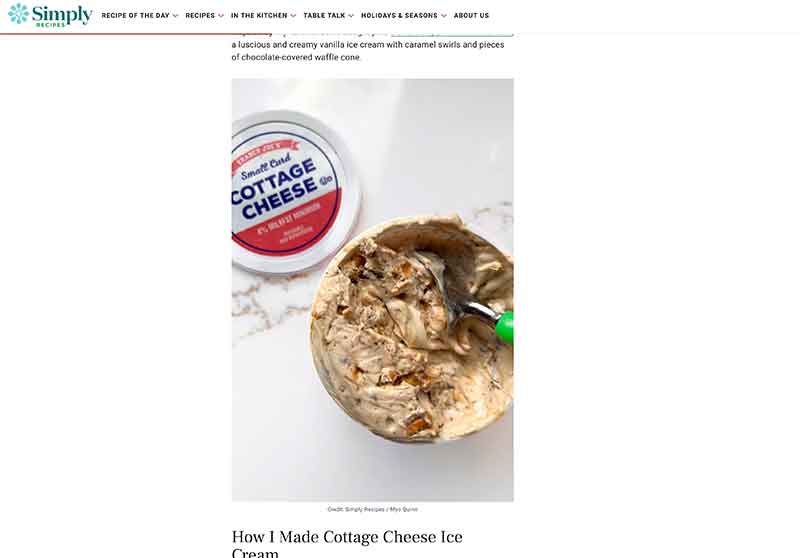800x558 pixels.
Task: Click the Simply Recipes flower logo icon
Action: (18, 14)
